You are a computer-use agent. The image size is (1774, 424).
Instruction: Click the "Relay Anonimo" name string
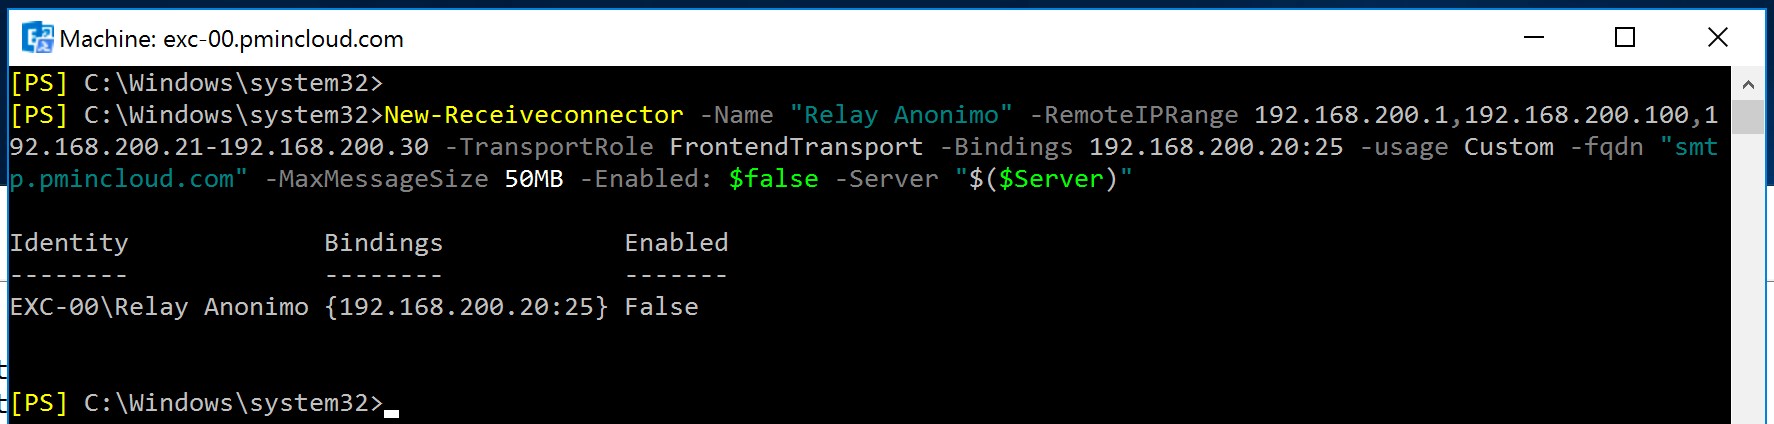pos(901,115)
